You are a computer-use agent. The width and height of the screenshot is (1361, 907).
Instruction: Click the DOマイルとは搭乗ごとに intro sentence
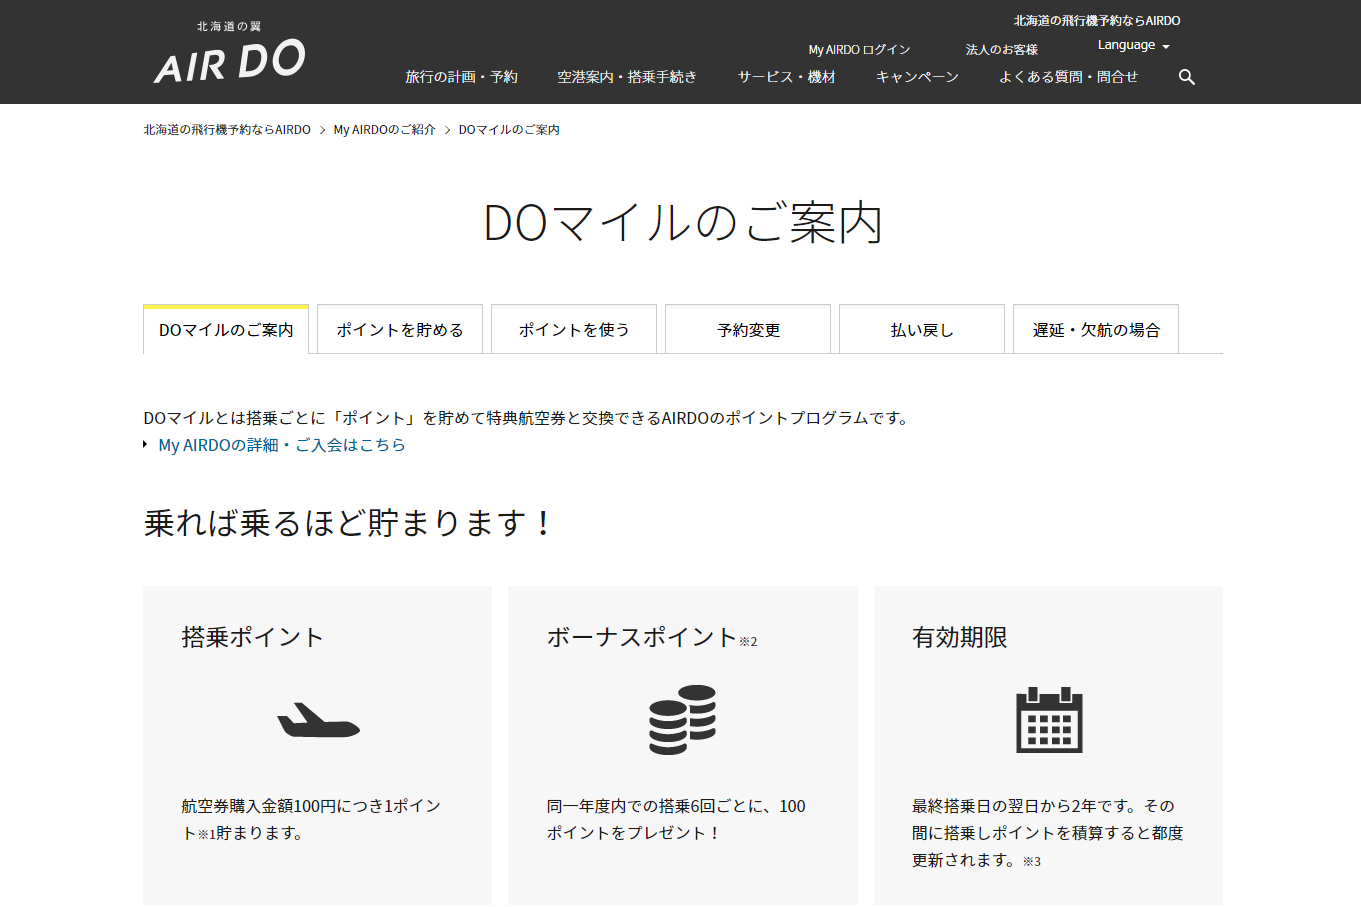coord(528,418)
